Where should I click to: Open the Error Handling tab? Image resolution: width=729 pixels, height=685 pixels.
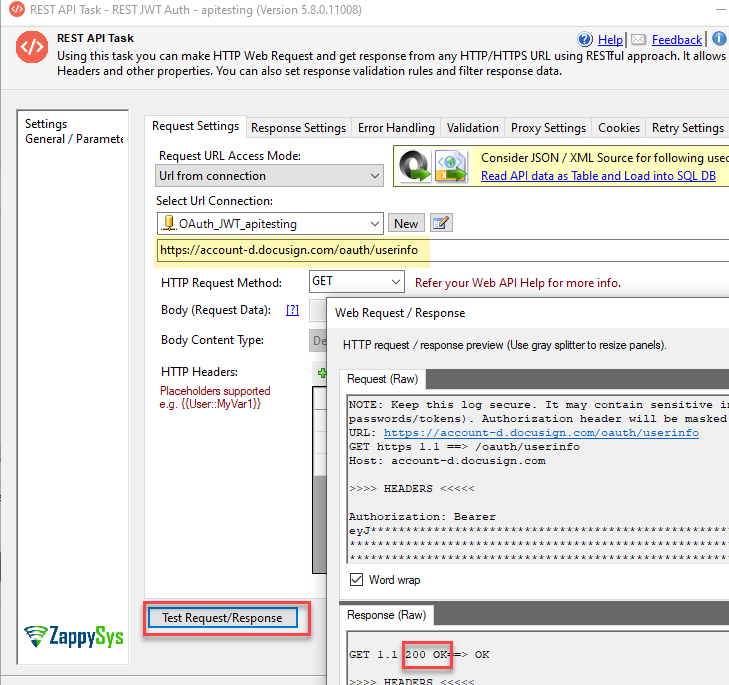pos(396,128)
